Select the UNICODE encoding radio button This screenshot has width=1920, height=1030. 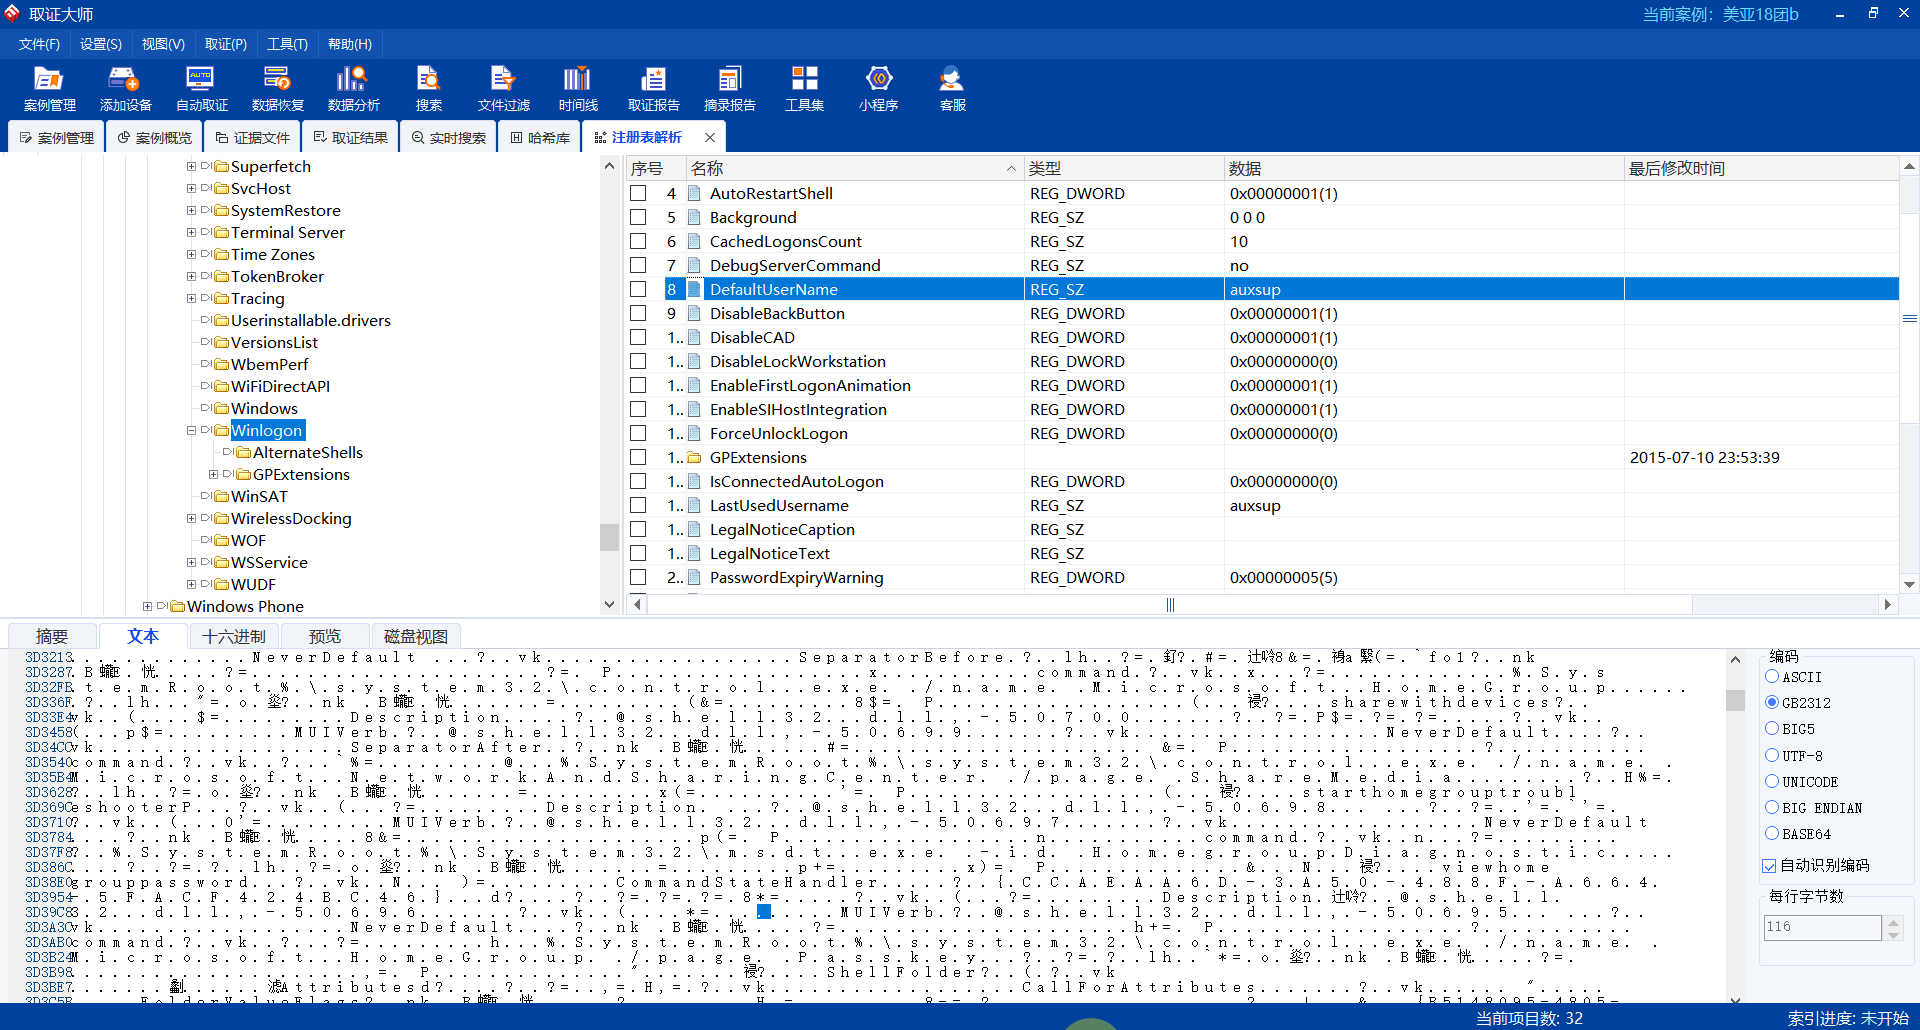pos(1772,781)
